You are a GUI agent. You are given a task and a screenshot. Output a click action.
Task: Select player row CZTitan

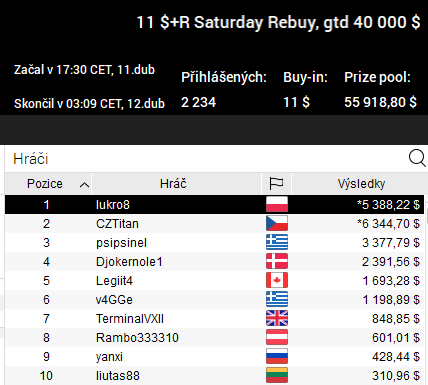click(x=214, y=223)
